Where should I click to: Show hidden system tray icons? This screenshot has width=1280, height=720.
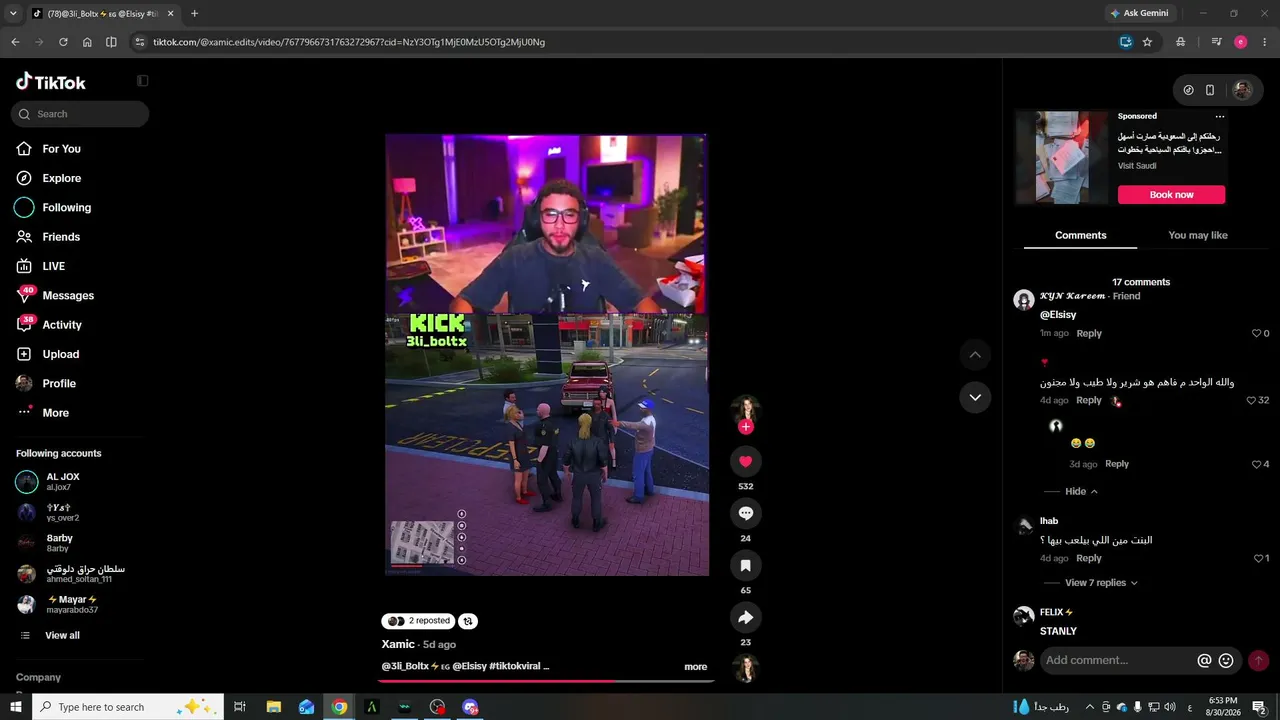pos(1090,707)
